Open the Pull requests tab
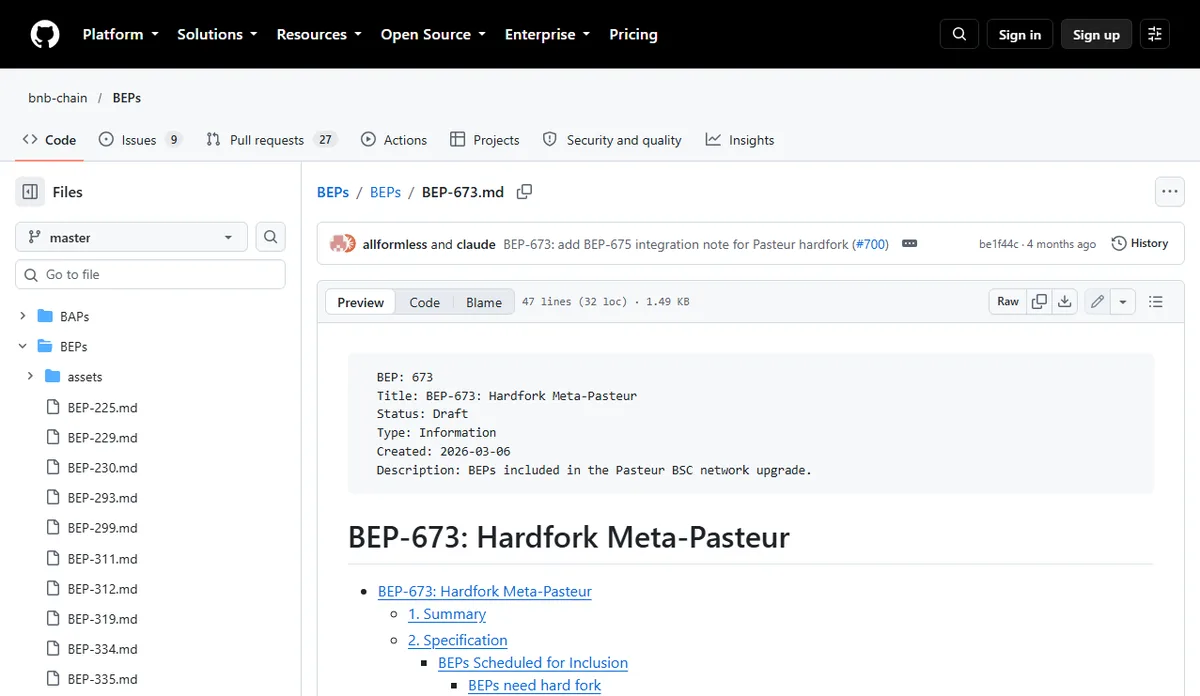 tap(271, 140)
